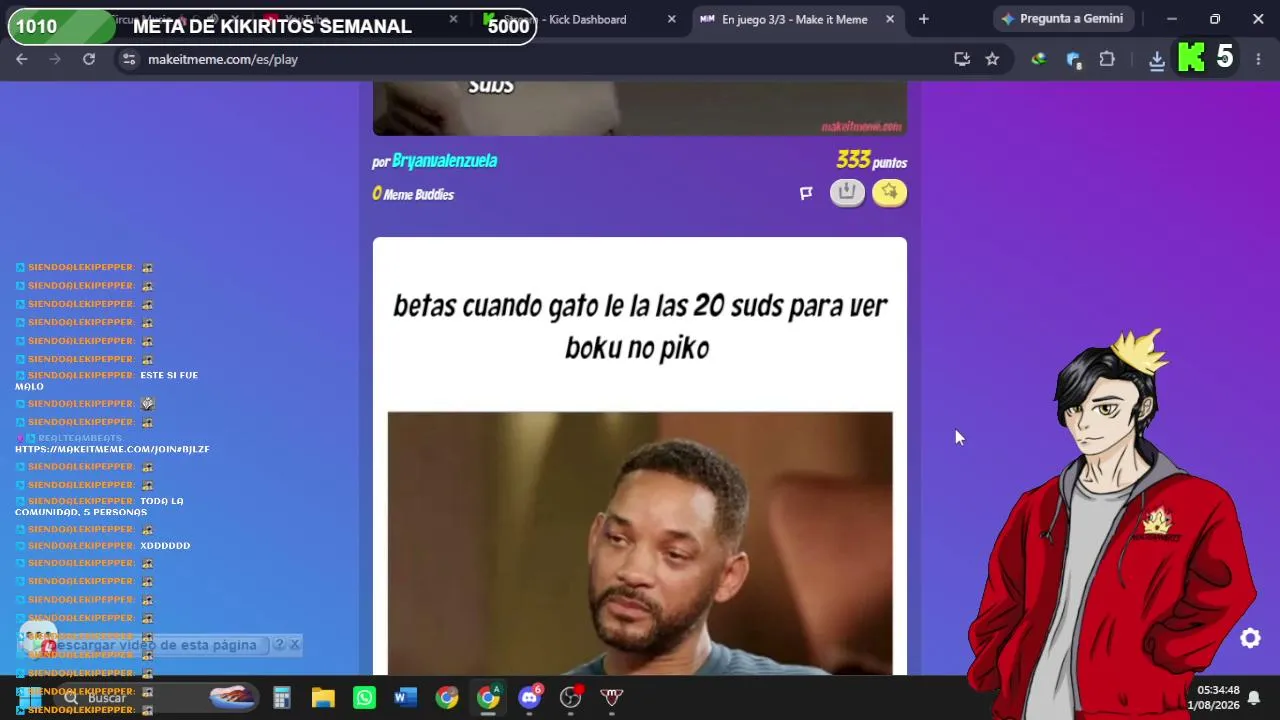Report the meme using the flag icon
Viewport: 1280px width, 720px height.
pyautogui.click(x=806, y=193)
